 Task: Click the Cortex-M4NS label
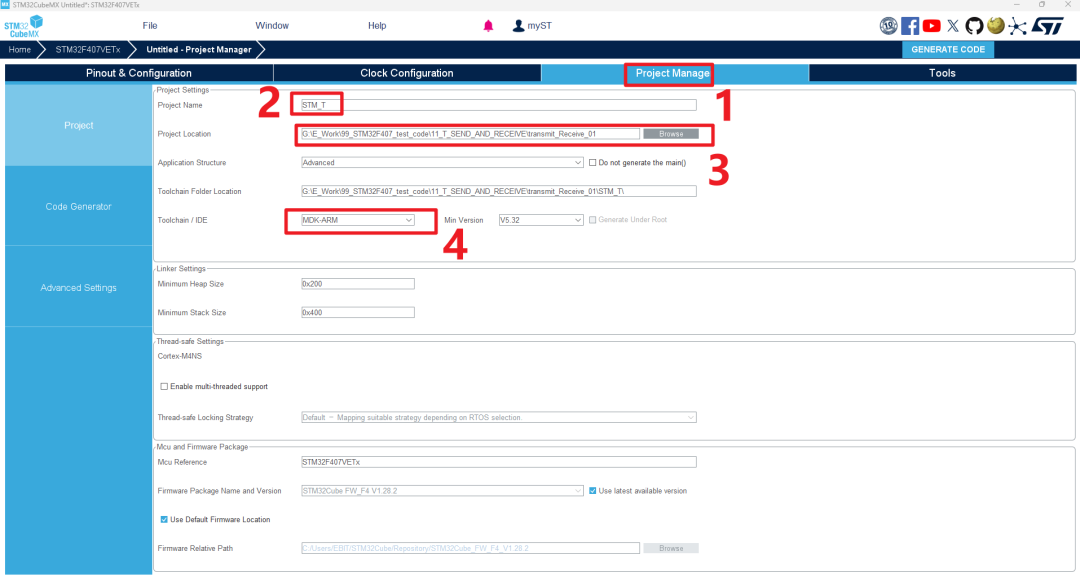coord(180,356)
